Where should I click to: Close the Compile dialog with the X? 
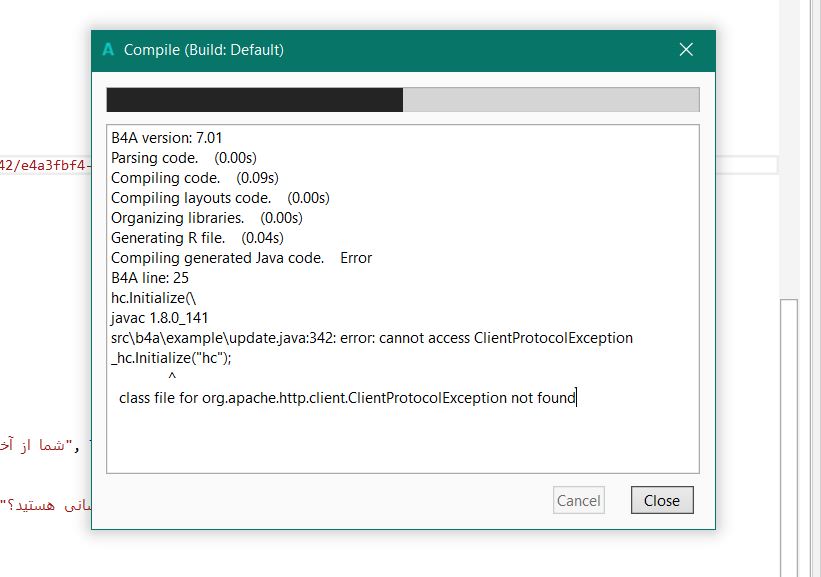tap(686, 50)
